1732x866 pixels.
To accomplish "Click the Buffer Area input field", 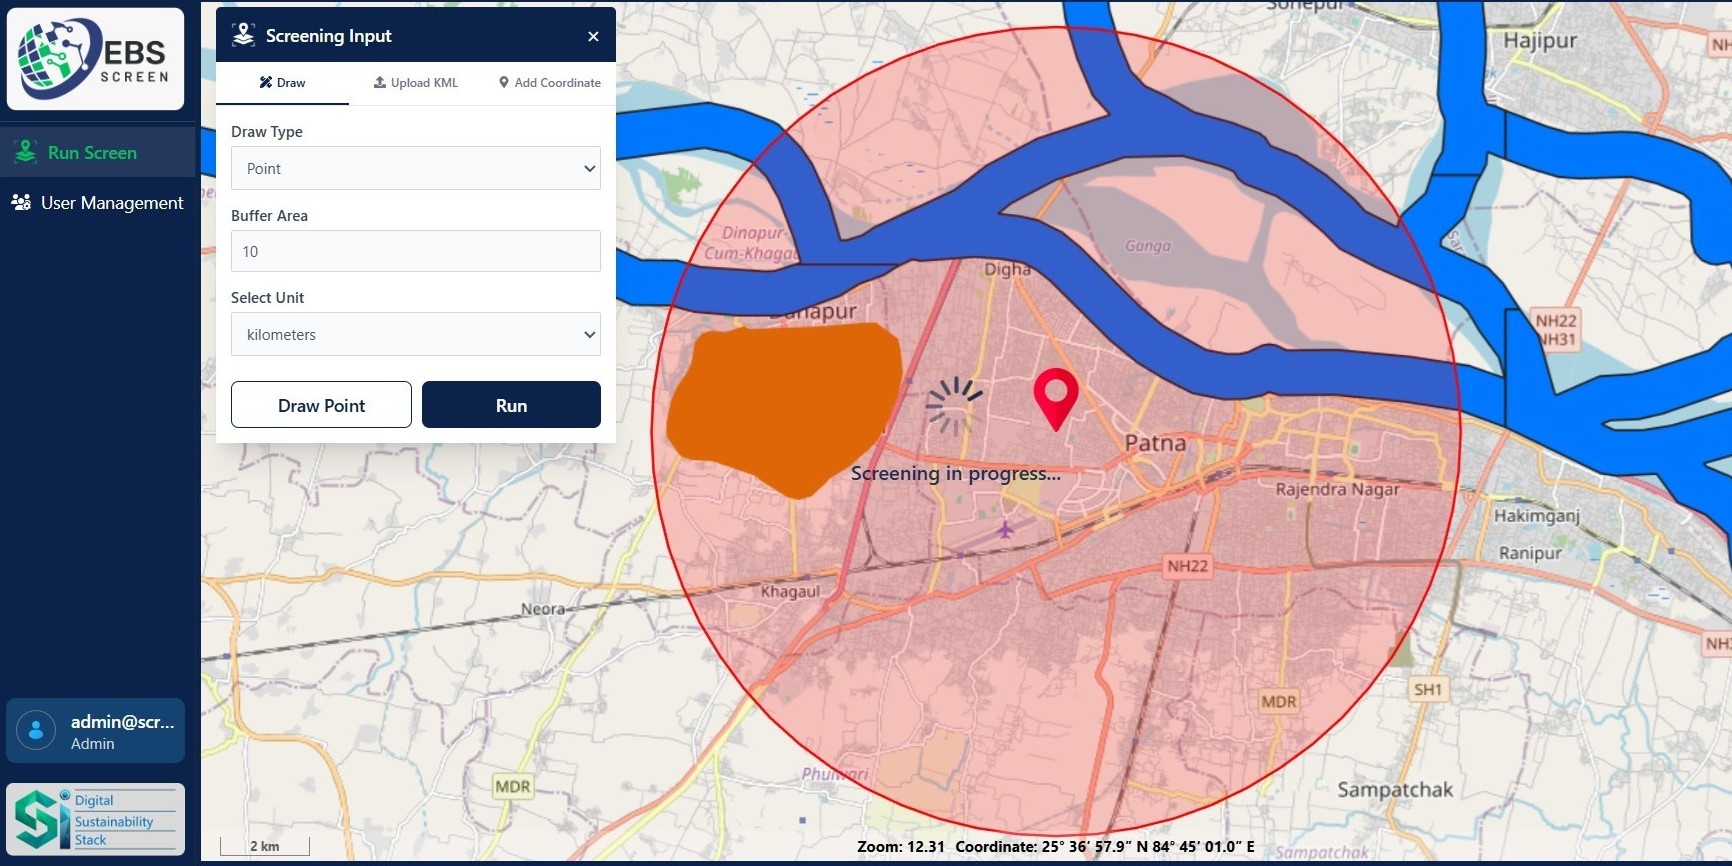I will (415, 252).
